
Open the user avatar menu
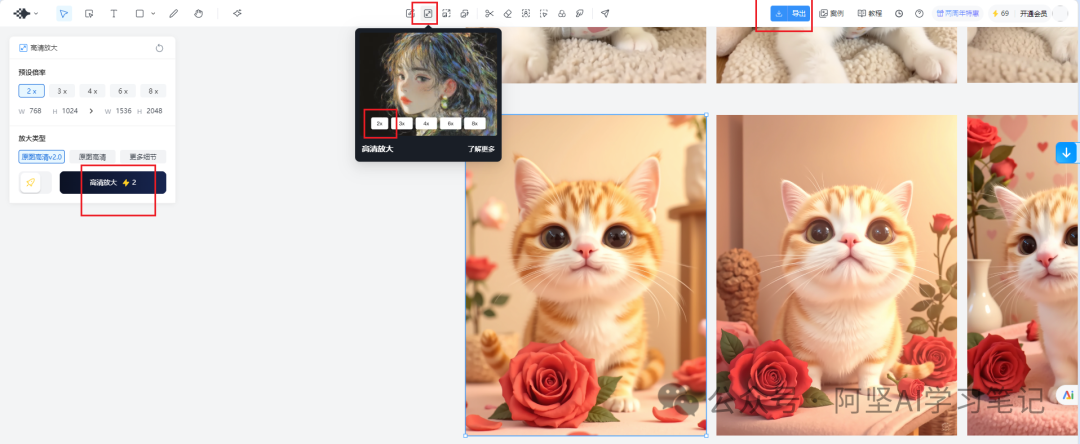tap(1060, 13)
